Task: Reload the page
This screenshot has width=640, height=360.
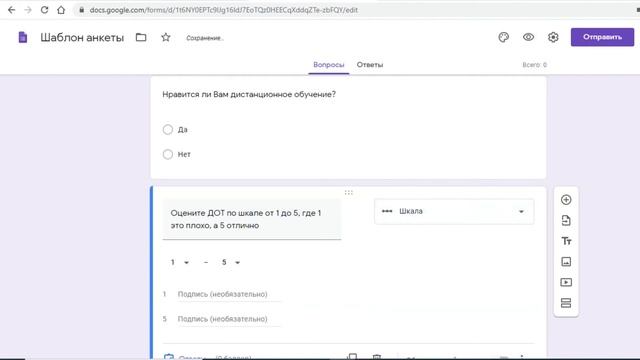Action: [44, 10]
